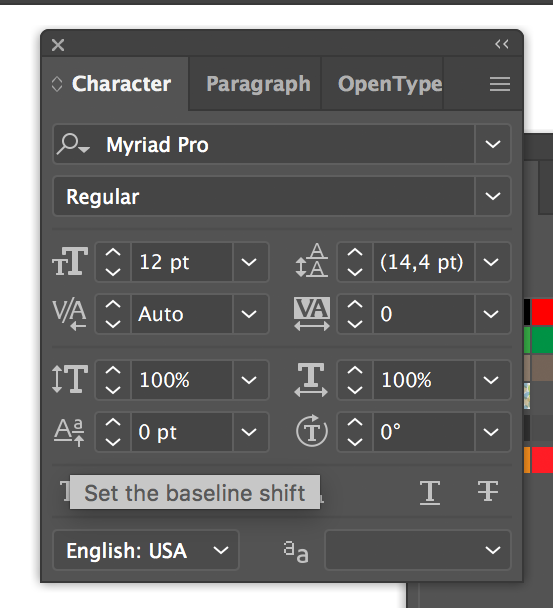Viewport: 553px width, 608px height.
Task: Open the font style dropdown arrow
Action: click(x=493, y=196)
